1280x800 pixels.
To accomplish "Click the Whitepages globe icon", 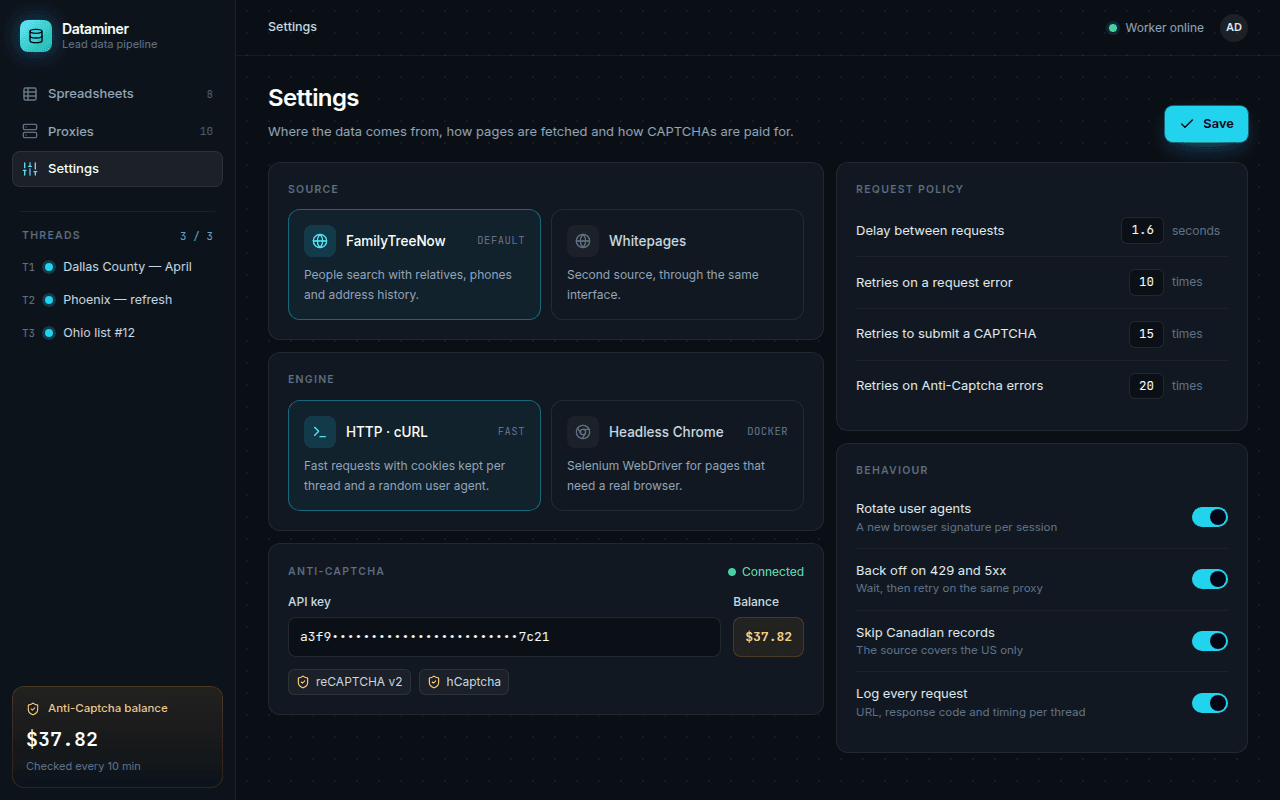I will point(583,241).
